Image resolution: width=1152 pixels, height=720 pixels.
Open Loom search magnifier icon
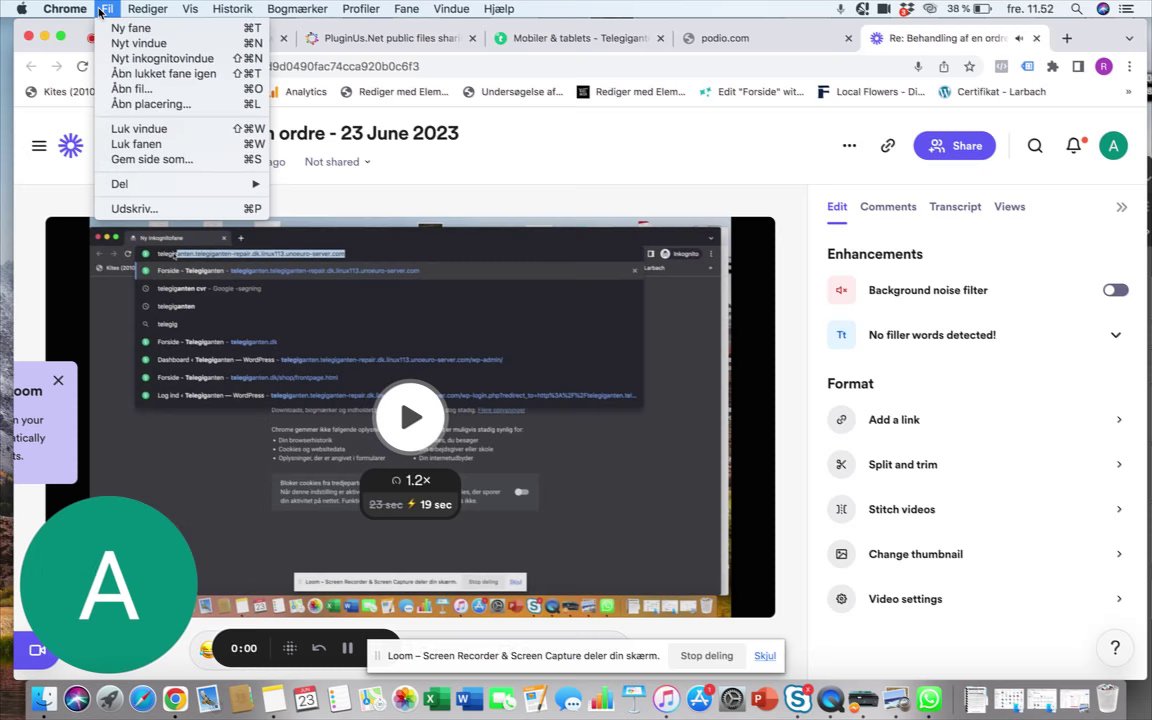tap(1034, 145)
